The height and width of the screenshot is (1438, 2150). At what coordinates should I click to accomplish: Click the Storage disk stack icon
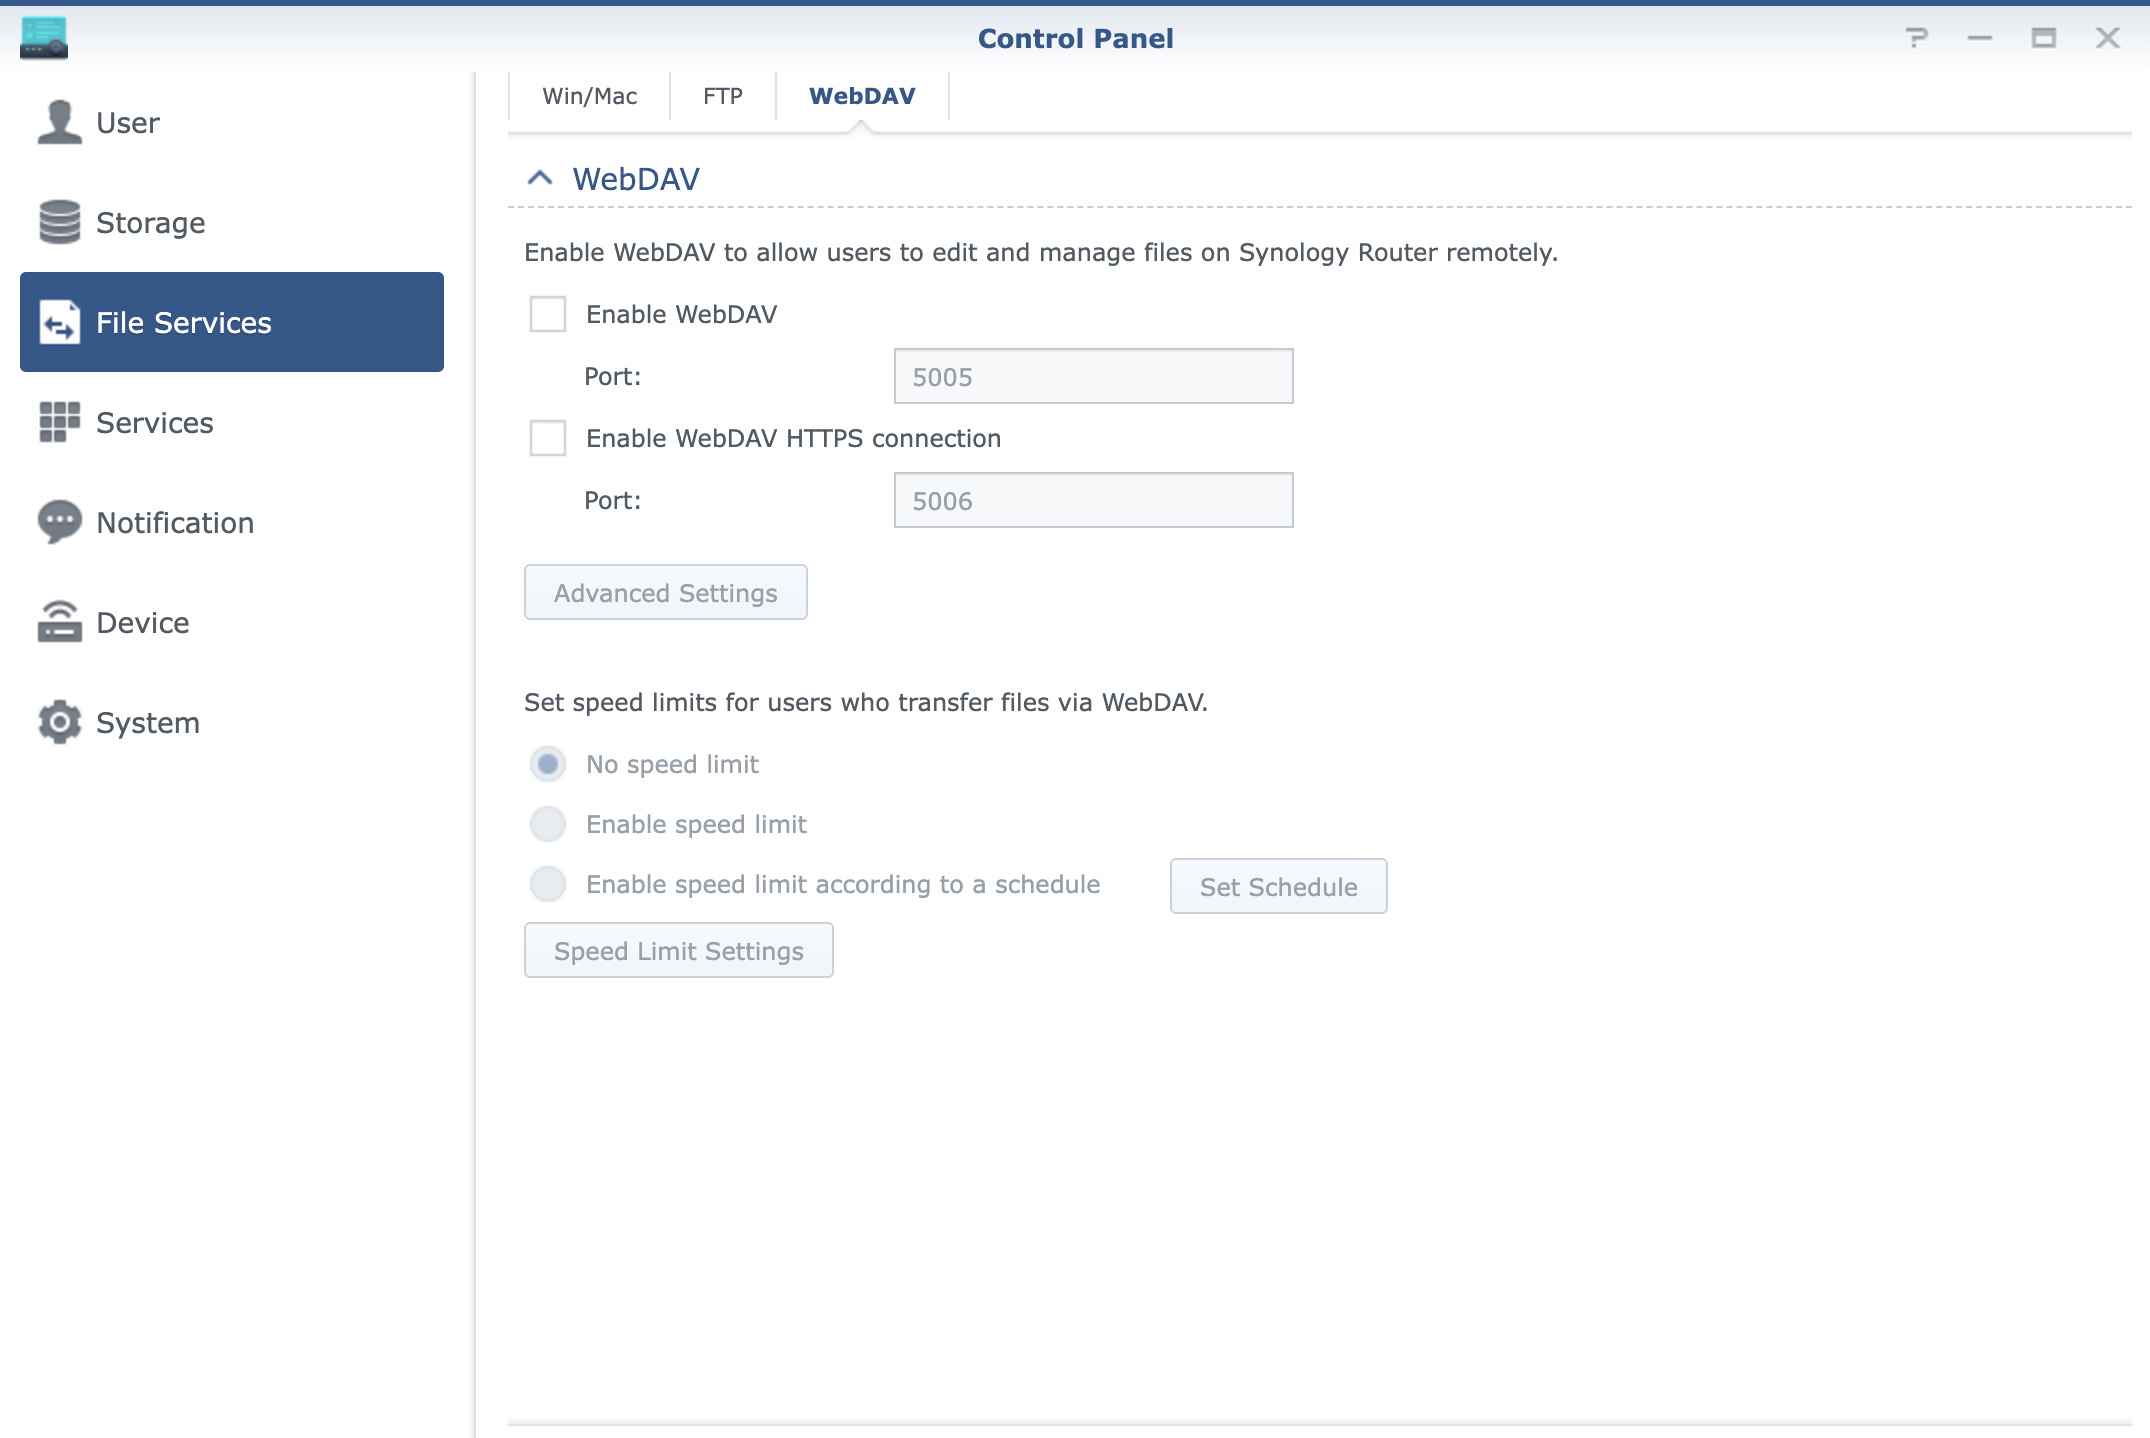point(59,222)
